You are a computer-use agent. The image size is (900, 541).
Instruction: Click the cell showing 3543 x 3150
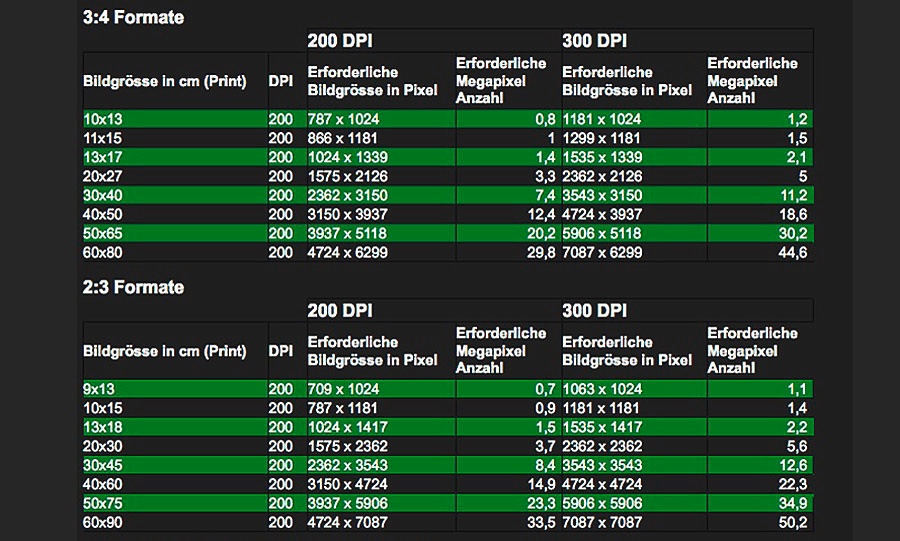point(602,195)
